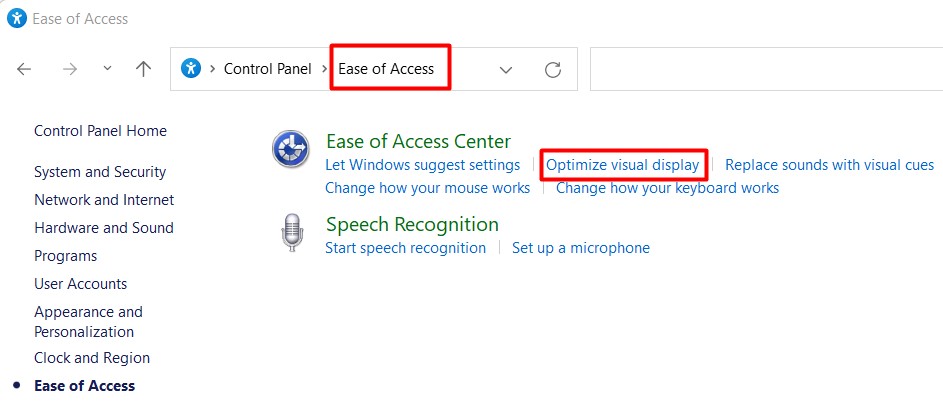Click the Ease of Access title bar icon
The height and width of the screenshot is (413, 943).
(15, 18)
